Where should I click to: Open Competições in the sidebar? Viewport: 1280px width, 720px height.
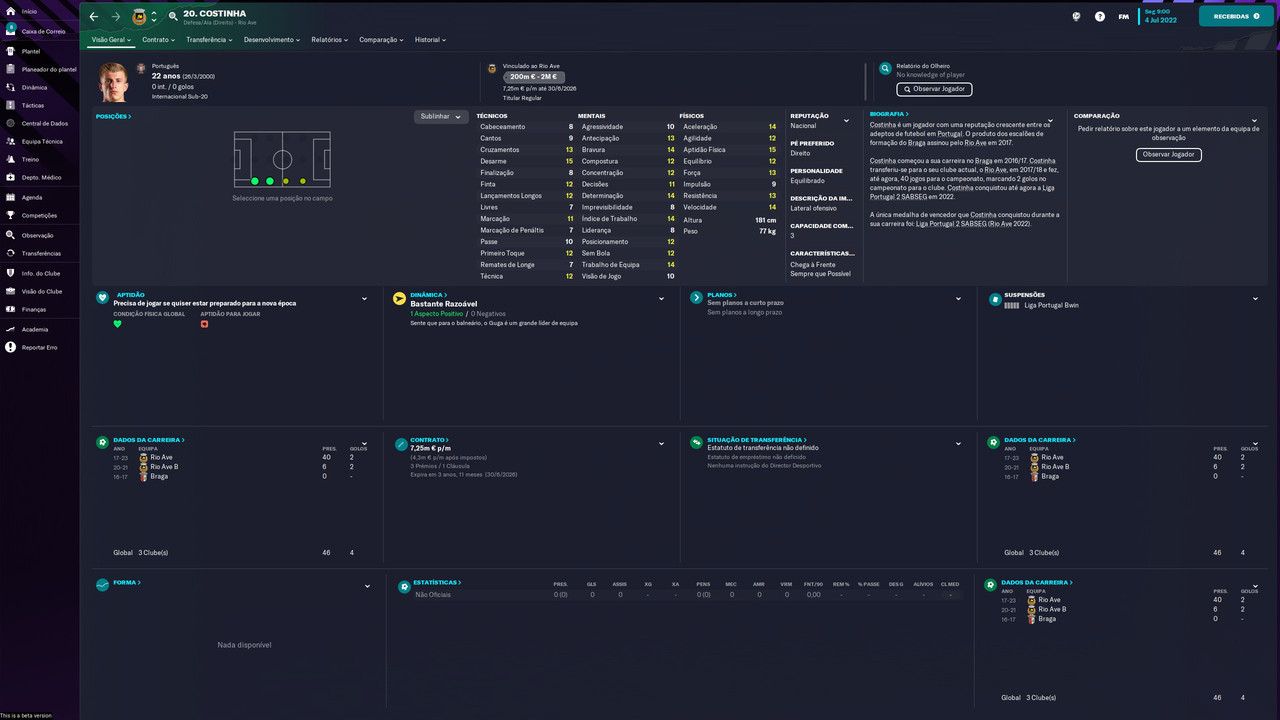(39, 215)
